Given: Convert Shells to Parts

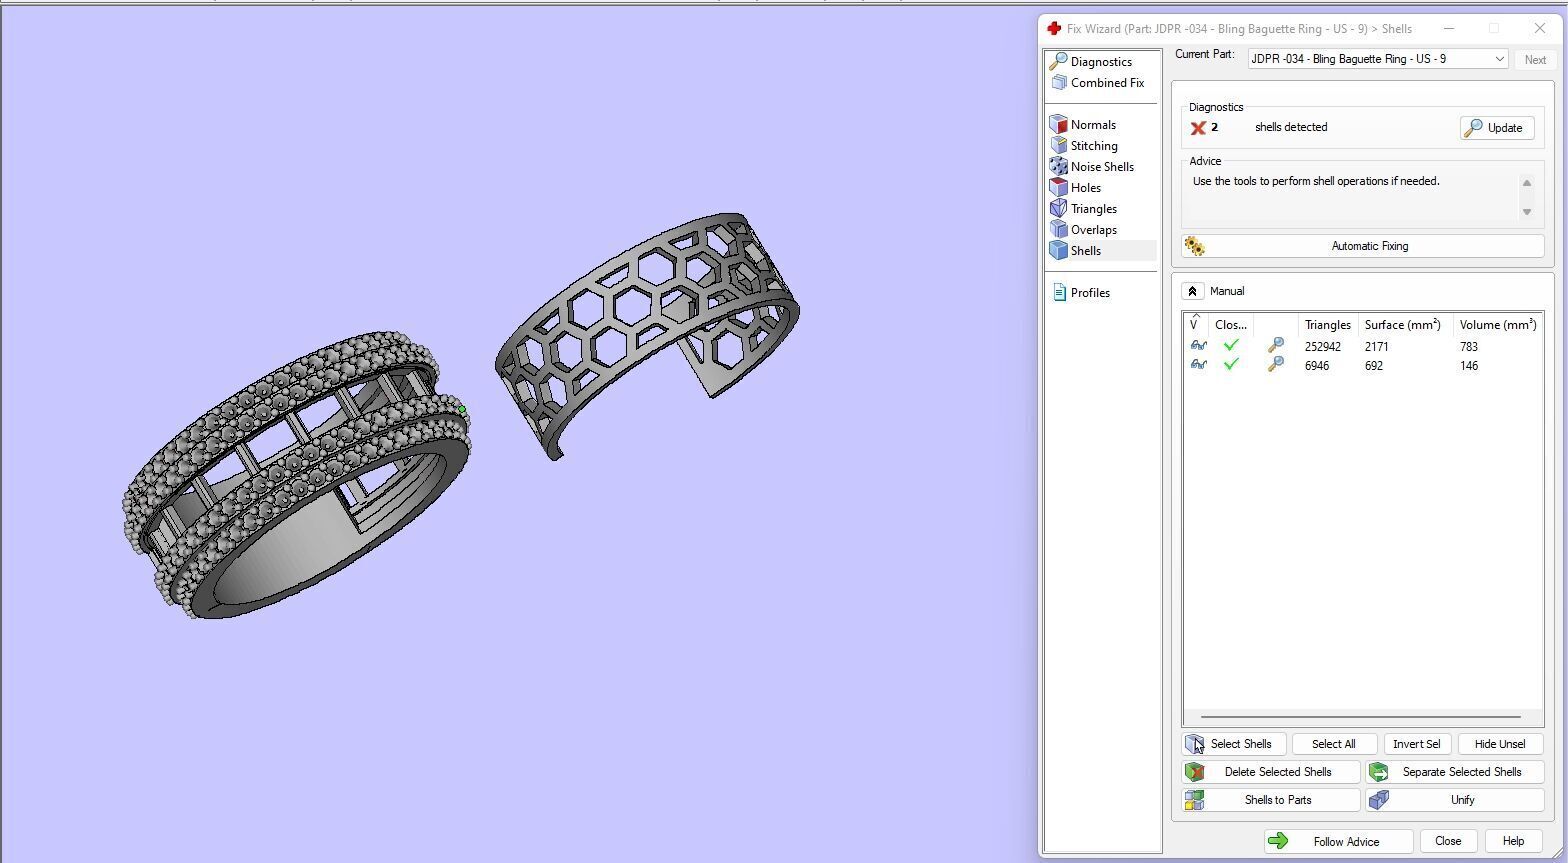Looking at the screenshot, I should click(x=1271, y=800).
